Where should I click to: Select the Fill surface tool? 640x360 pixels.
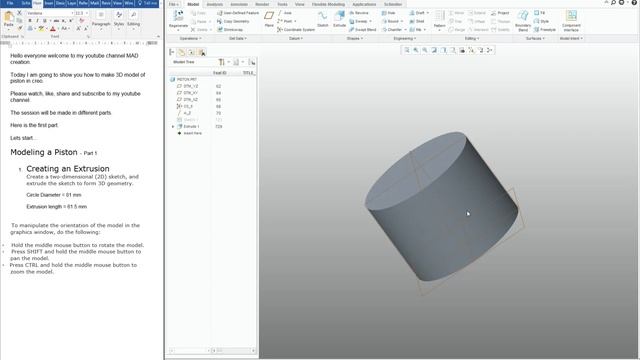tap(539, 13)
